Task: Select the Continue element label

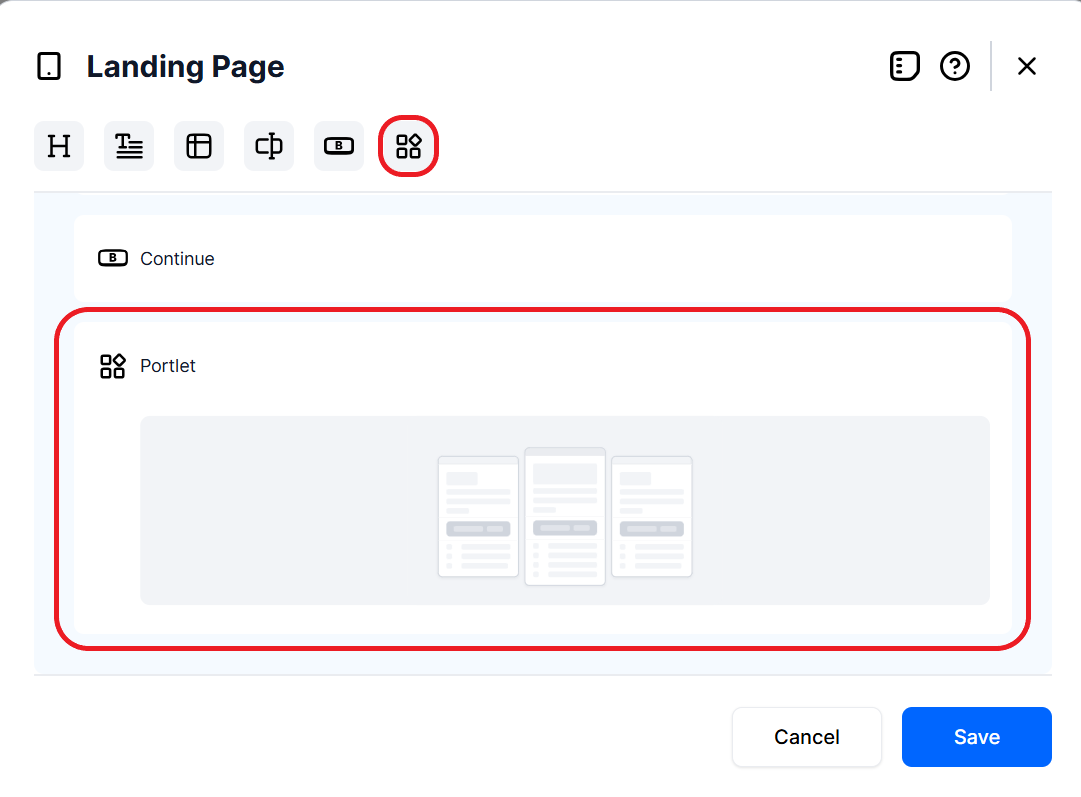Action: pyautogui.click(x=177, y=259)
